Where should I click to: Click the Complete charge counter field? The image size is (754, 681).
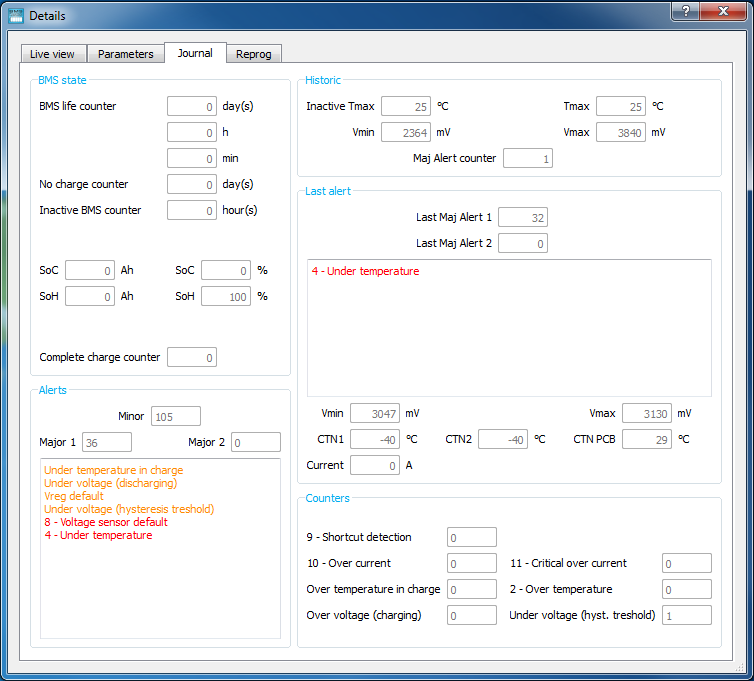click(x=192, y=357)
